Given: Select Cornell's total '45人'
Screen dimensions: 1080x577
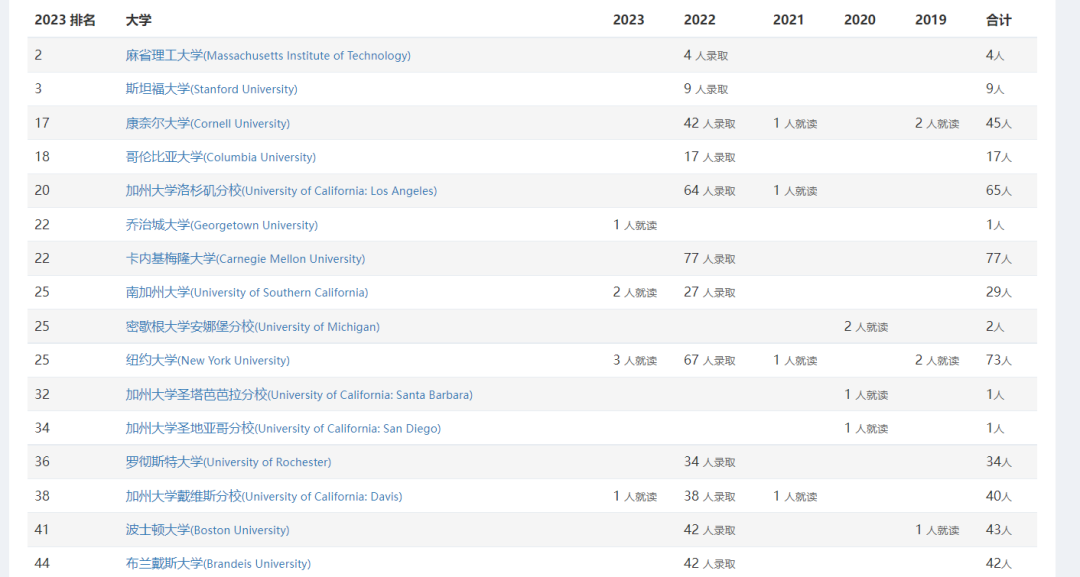Looking at the screenshot, I should 999,123.
